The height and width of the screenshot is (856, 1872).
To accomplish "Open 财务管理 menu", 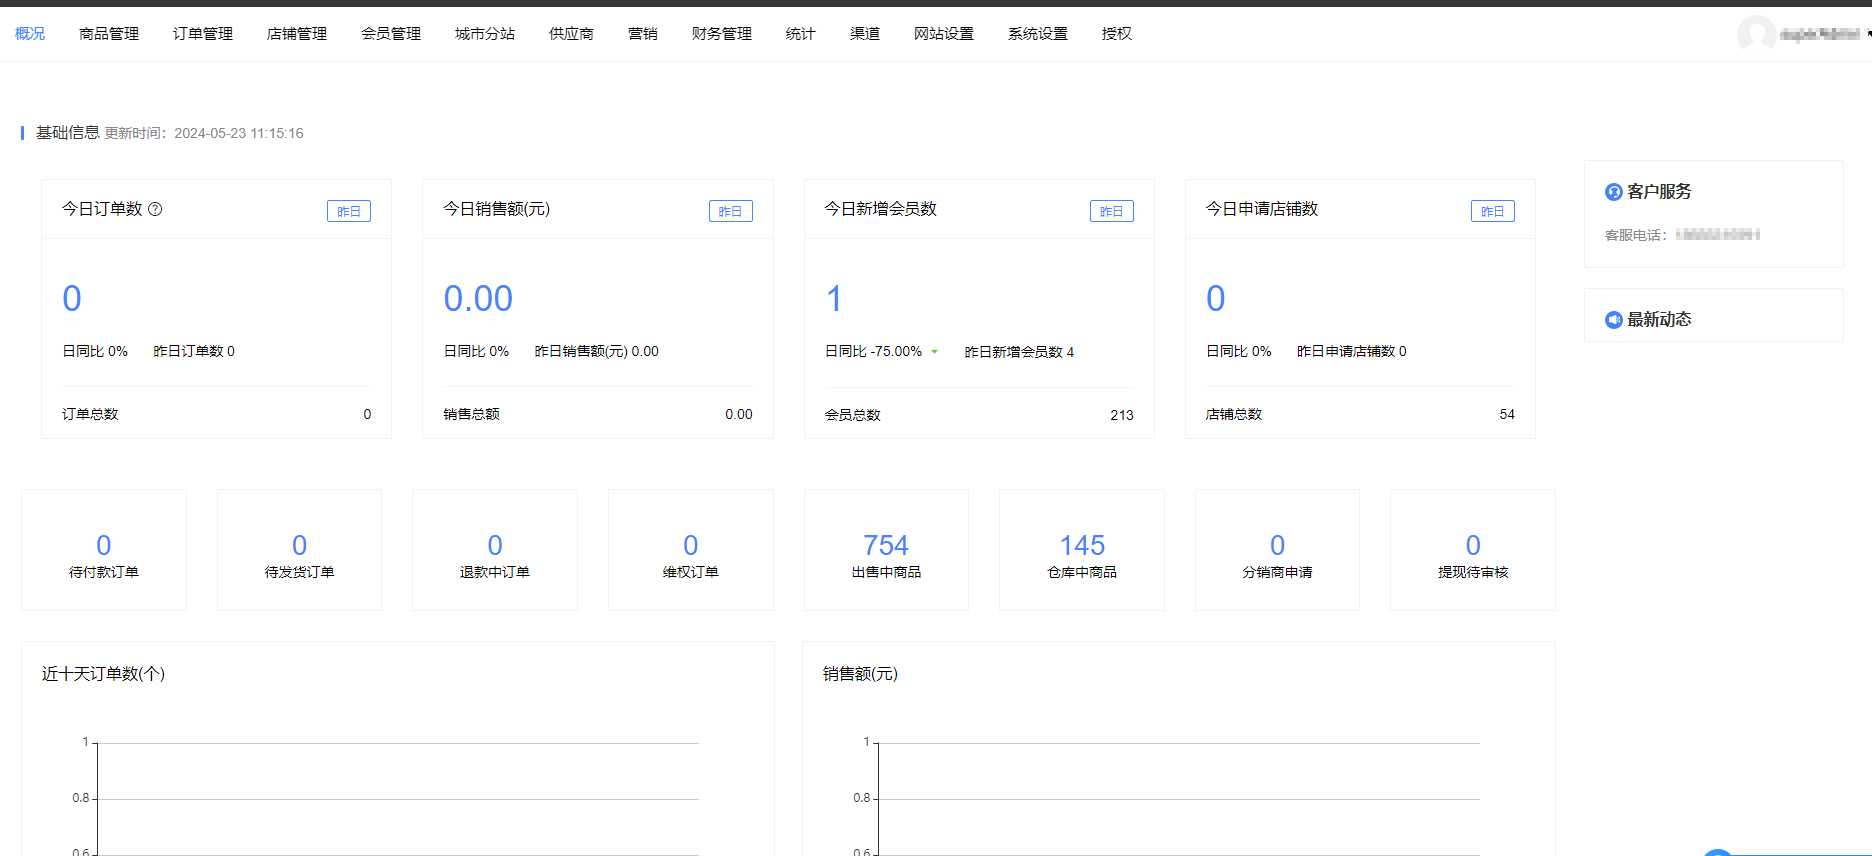I will click(x=722, y=34).
